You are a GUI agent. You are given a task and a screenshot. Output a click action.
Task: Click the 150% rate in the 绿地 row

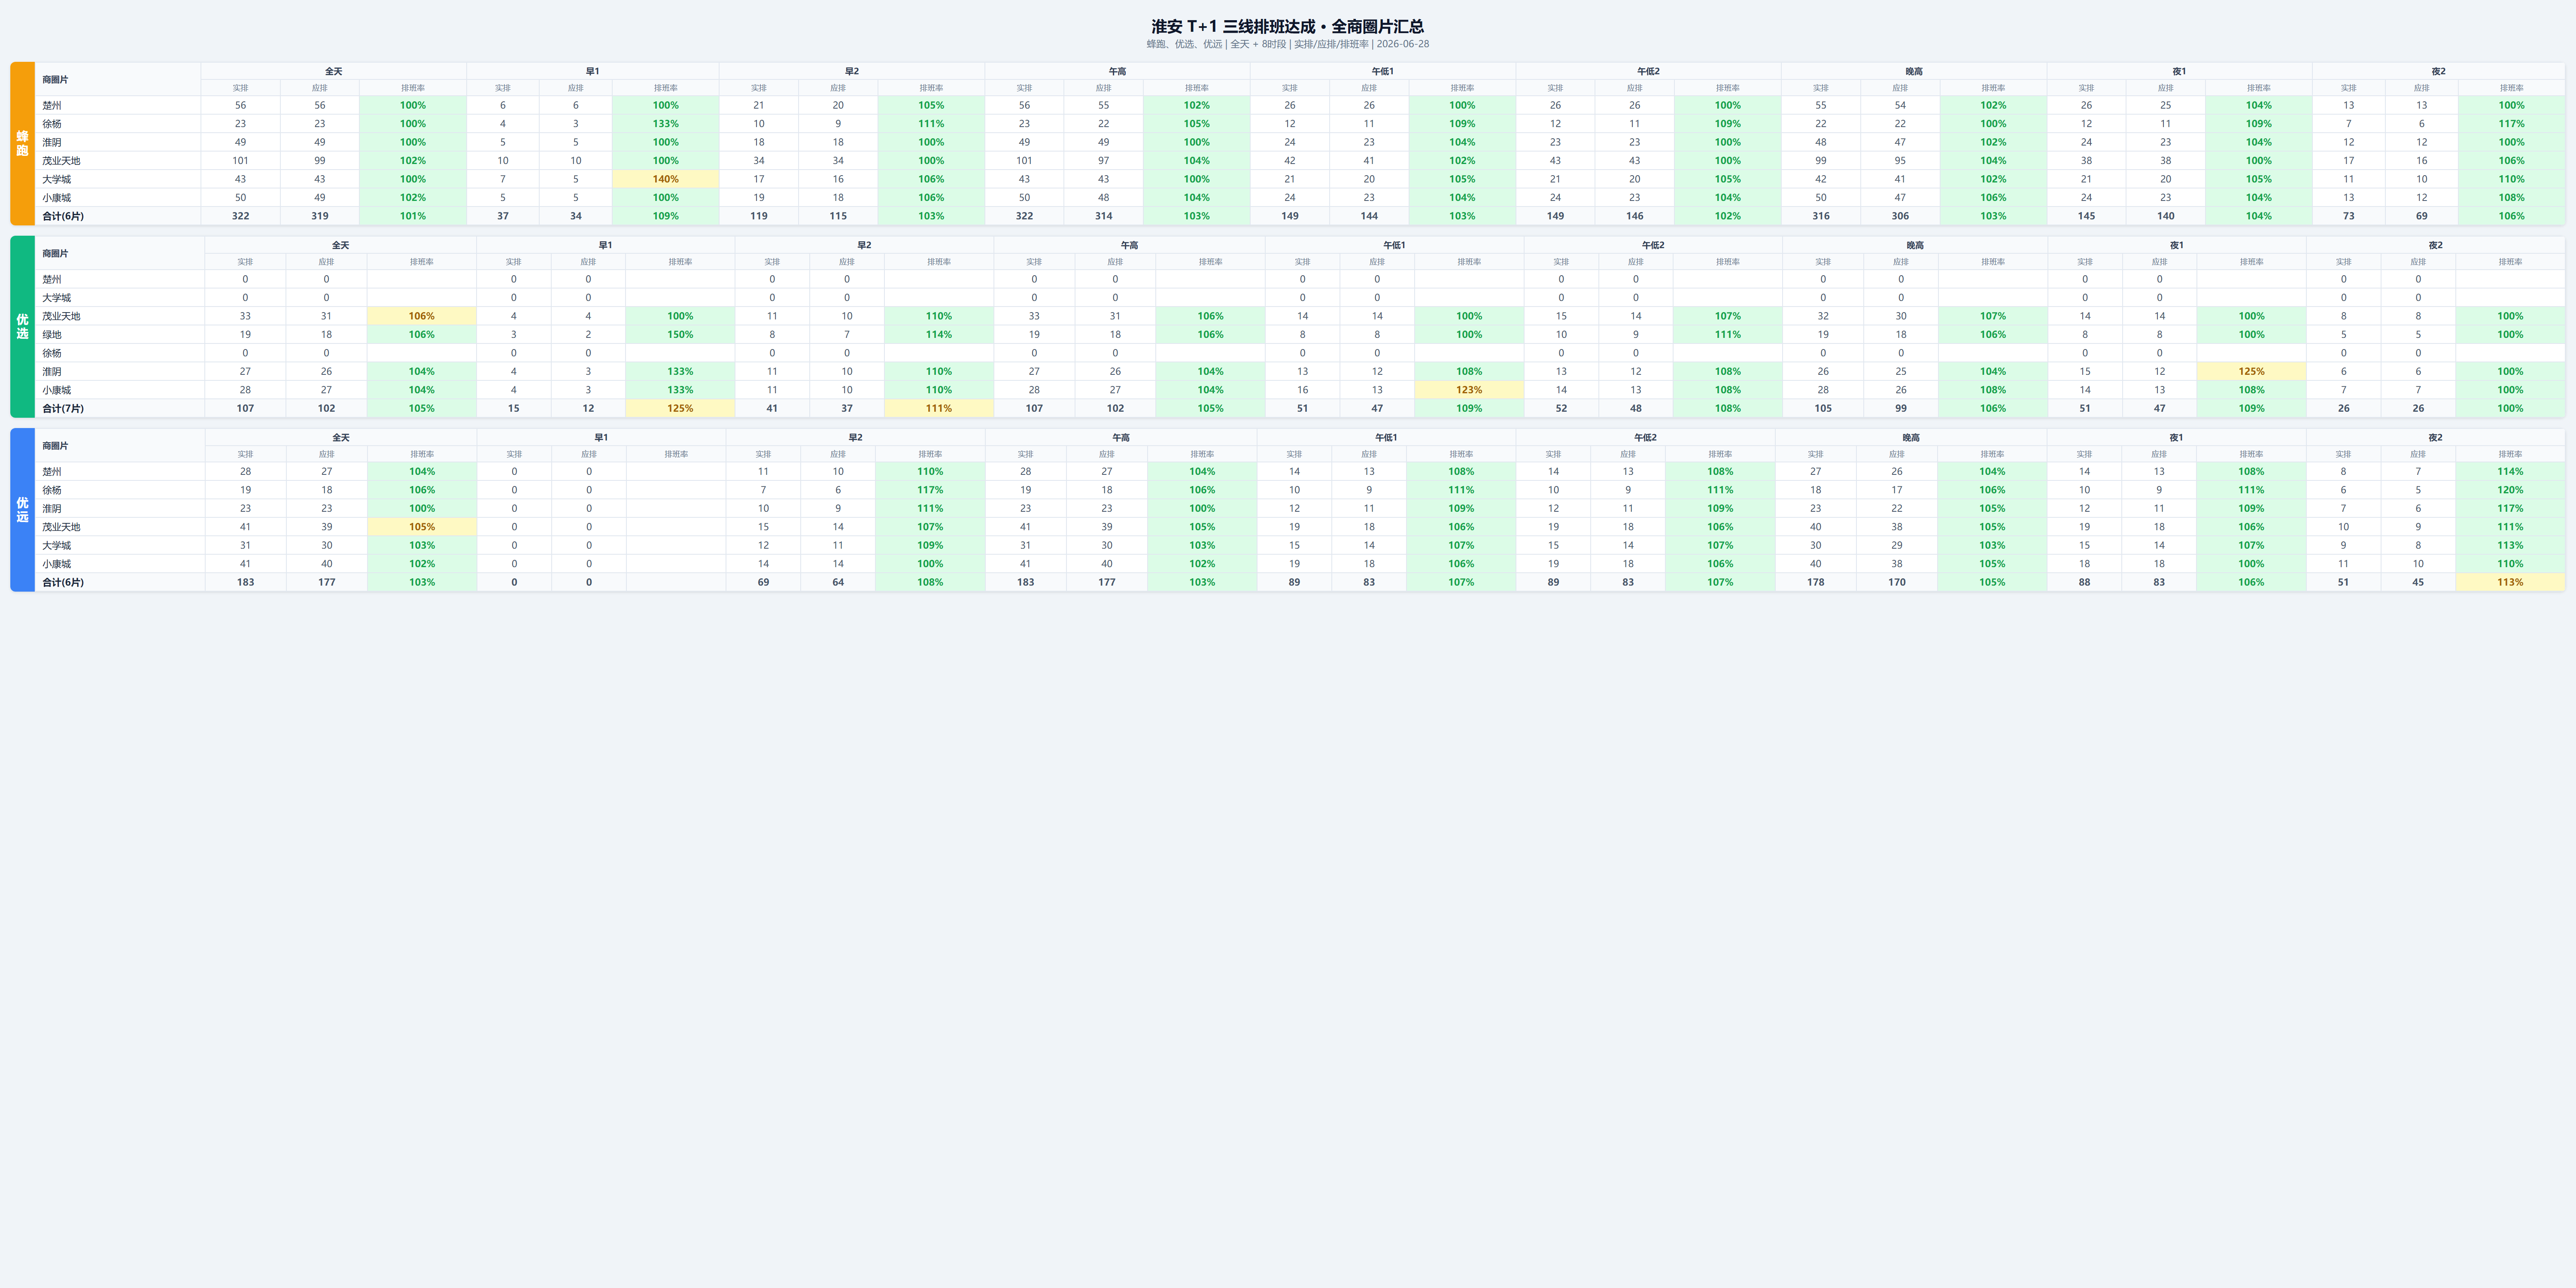coord(680,334)
